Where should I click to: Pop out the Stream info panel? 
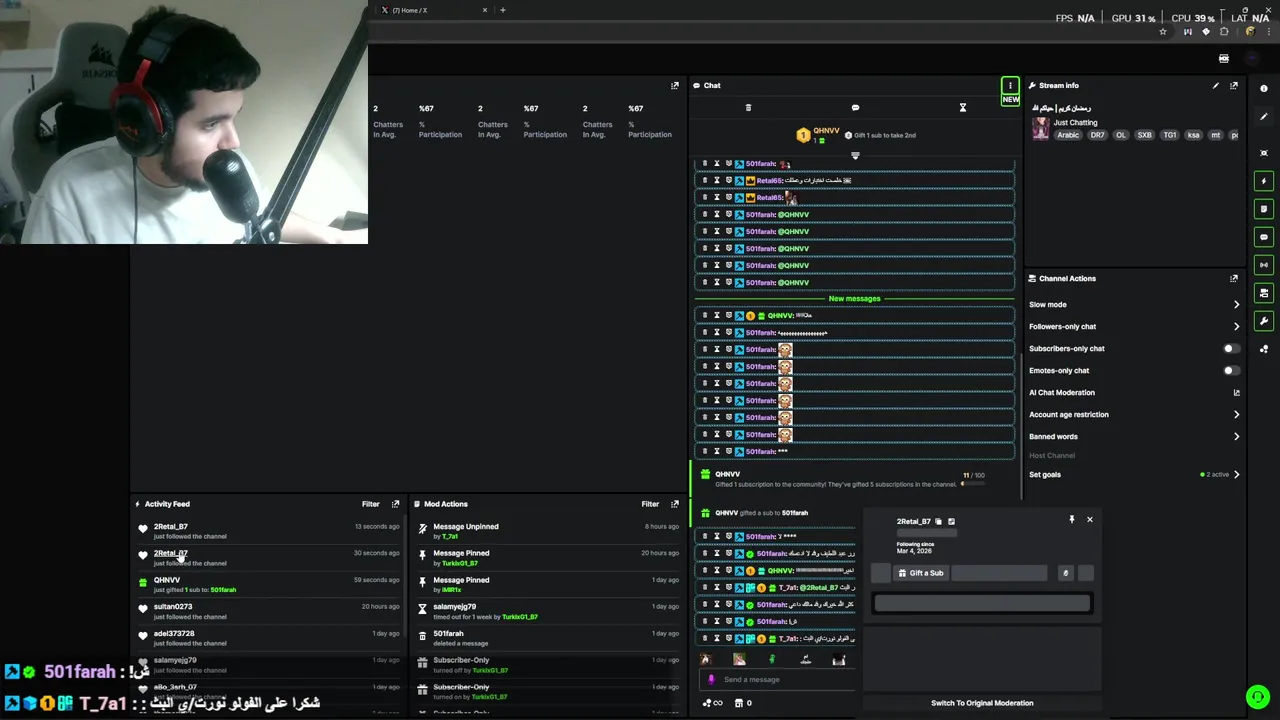point(1234,86)
